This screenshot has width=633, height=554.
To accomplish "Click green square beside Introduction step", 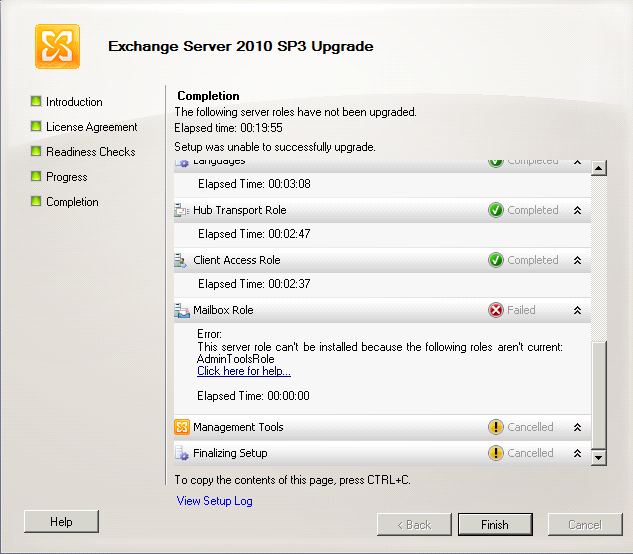I will tap(36, 101).
